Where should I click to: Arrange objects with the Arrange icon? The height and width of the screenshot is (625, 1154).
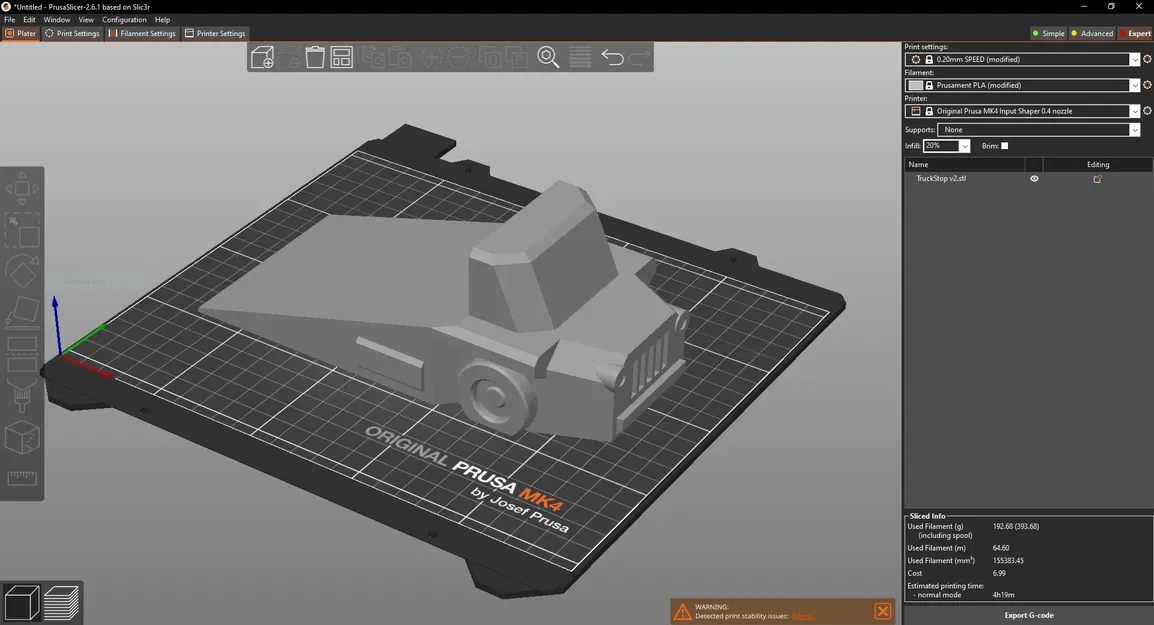[342, 57]
